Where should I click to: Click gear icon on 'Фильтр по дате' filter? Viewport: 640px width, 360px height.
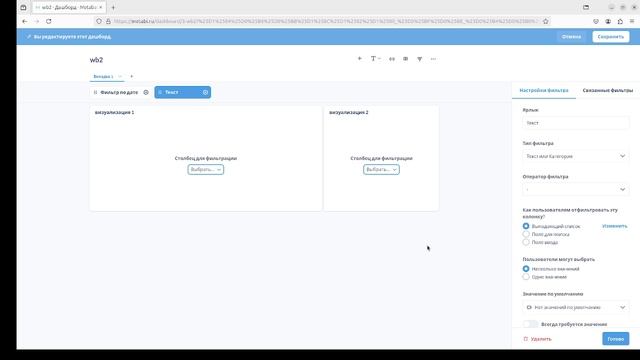(x=146, y=92)
